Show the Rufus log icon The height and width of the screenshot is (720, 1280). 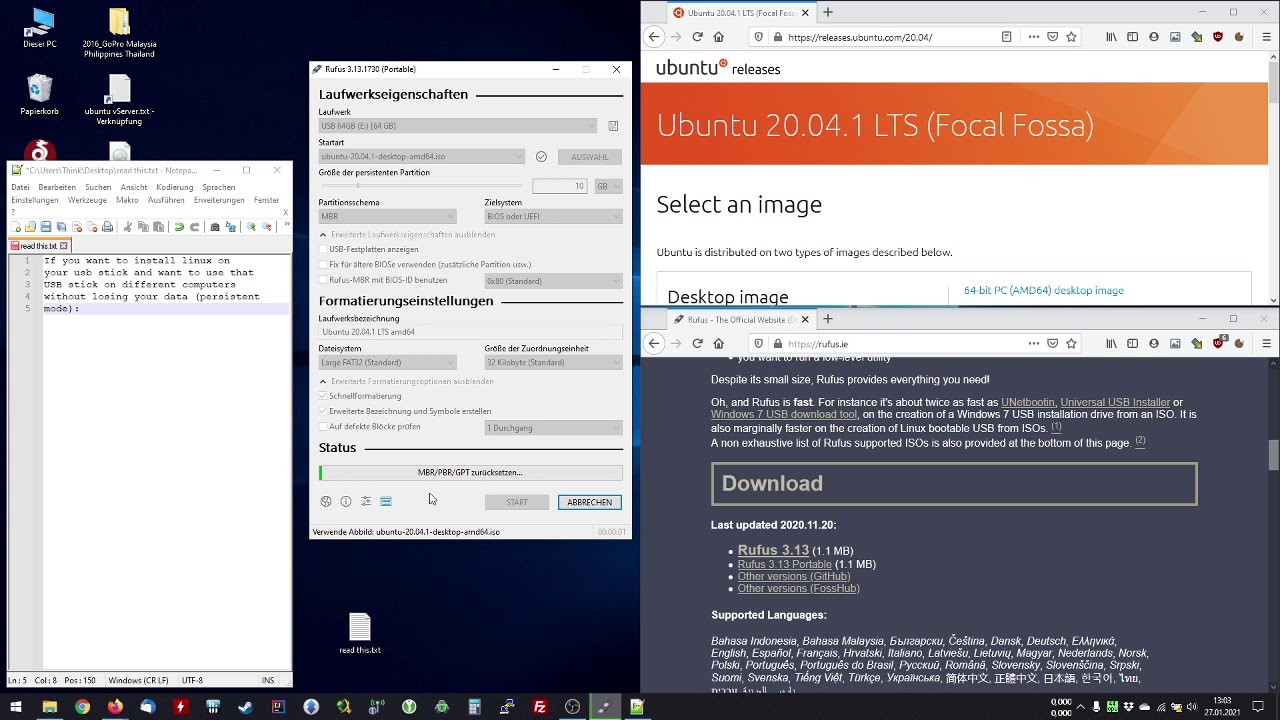pos(386,502)
